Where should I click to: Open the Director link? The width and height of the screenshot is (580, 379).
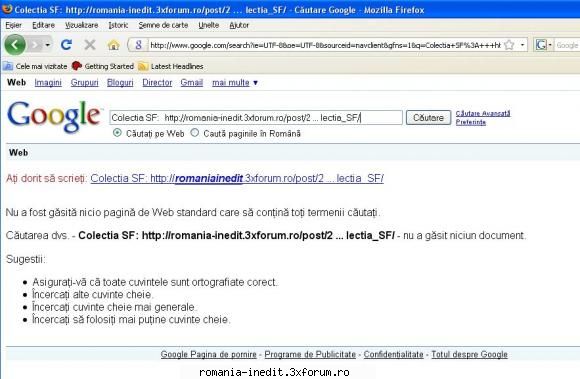(x=157, y=82)
